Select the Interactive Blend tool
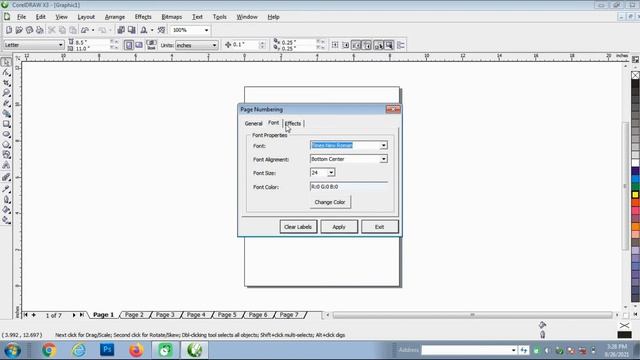640x360 pixels. [x=6, y=177]
